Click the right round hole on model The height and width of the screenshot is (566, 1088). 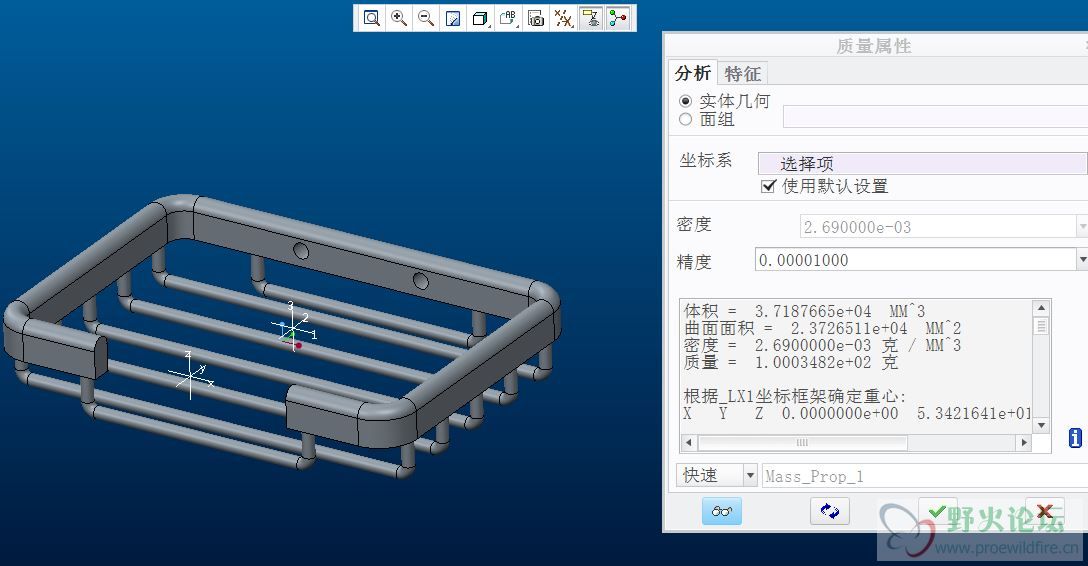click(420, 281)
